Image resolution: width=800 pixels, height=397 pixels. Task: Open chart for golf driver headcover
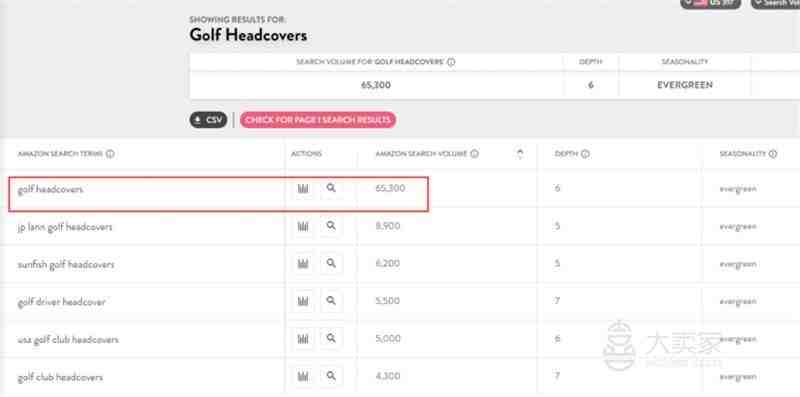coord(303,301)
